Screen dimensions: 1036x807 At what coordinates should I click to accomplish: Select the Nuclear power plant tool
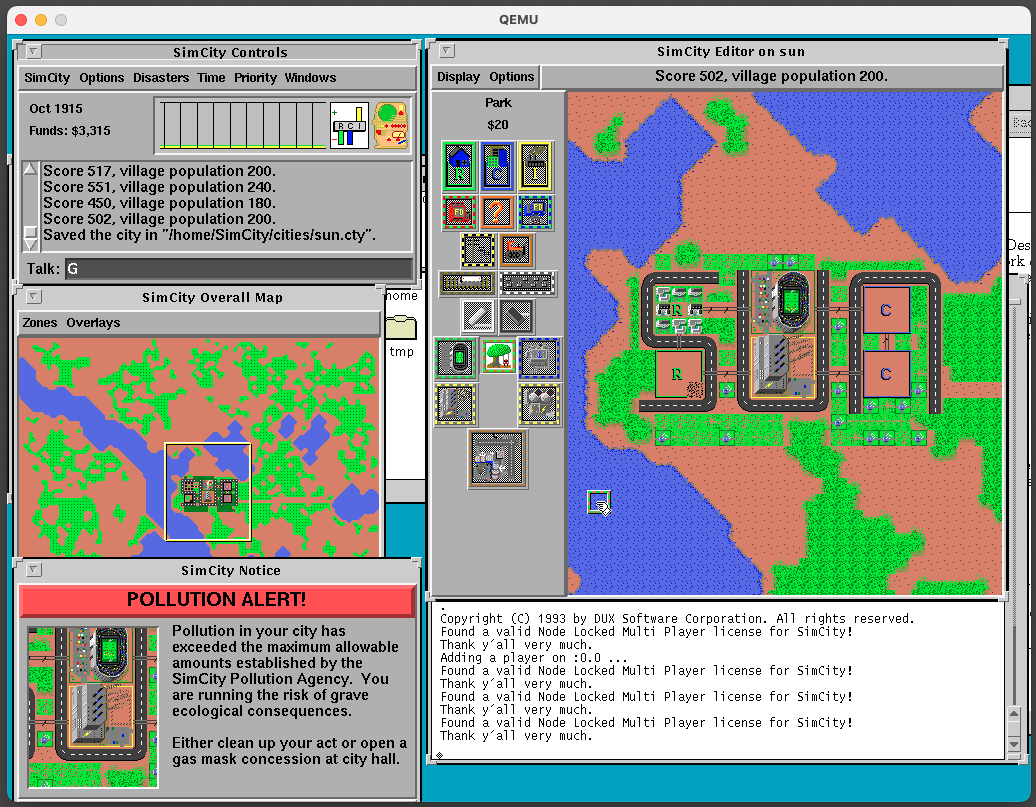(540, 403)
